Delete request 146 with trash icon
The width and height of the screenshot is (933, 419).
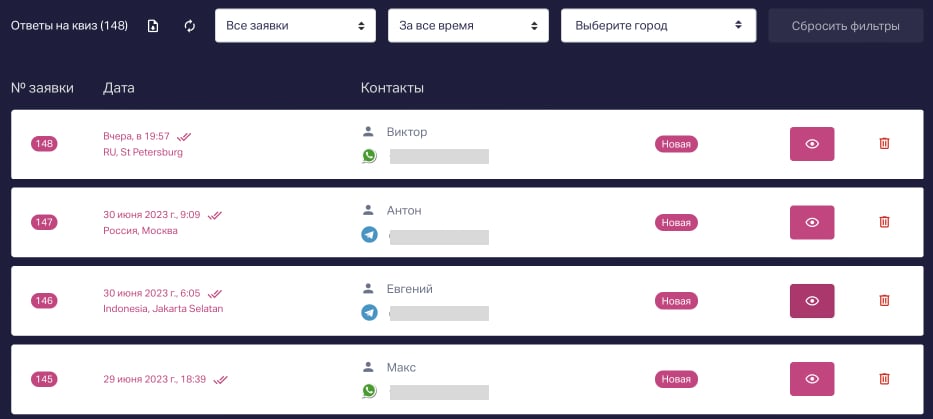tap(884, 300)
